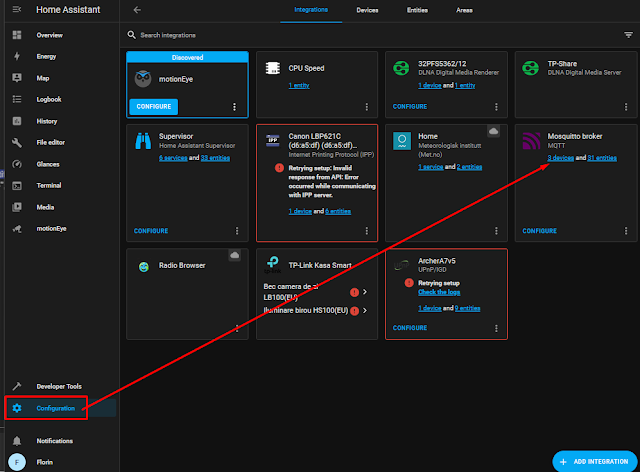Image resolution: width=640 pixels, height=472 pixels.
Task: Click the motionEye owl logo
Action: 143,79
